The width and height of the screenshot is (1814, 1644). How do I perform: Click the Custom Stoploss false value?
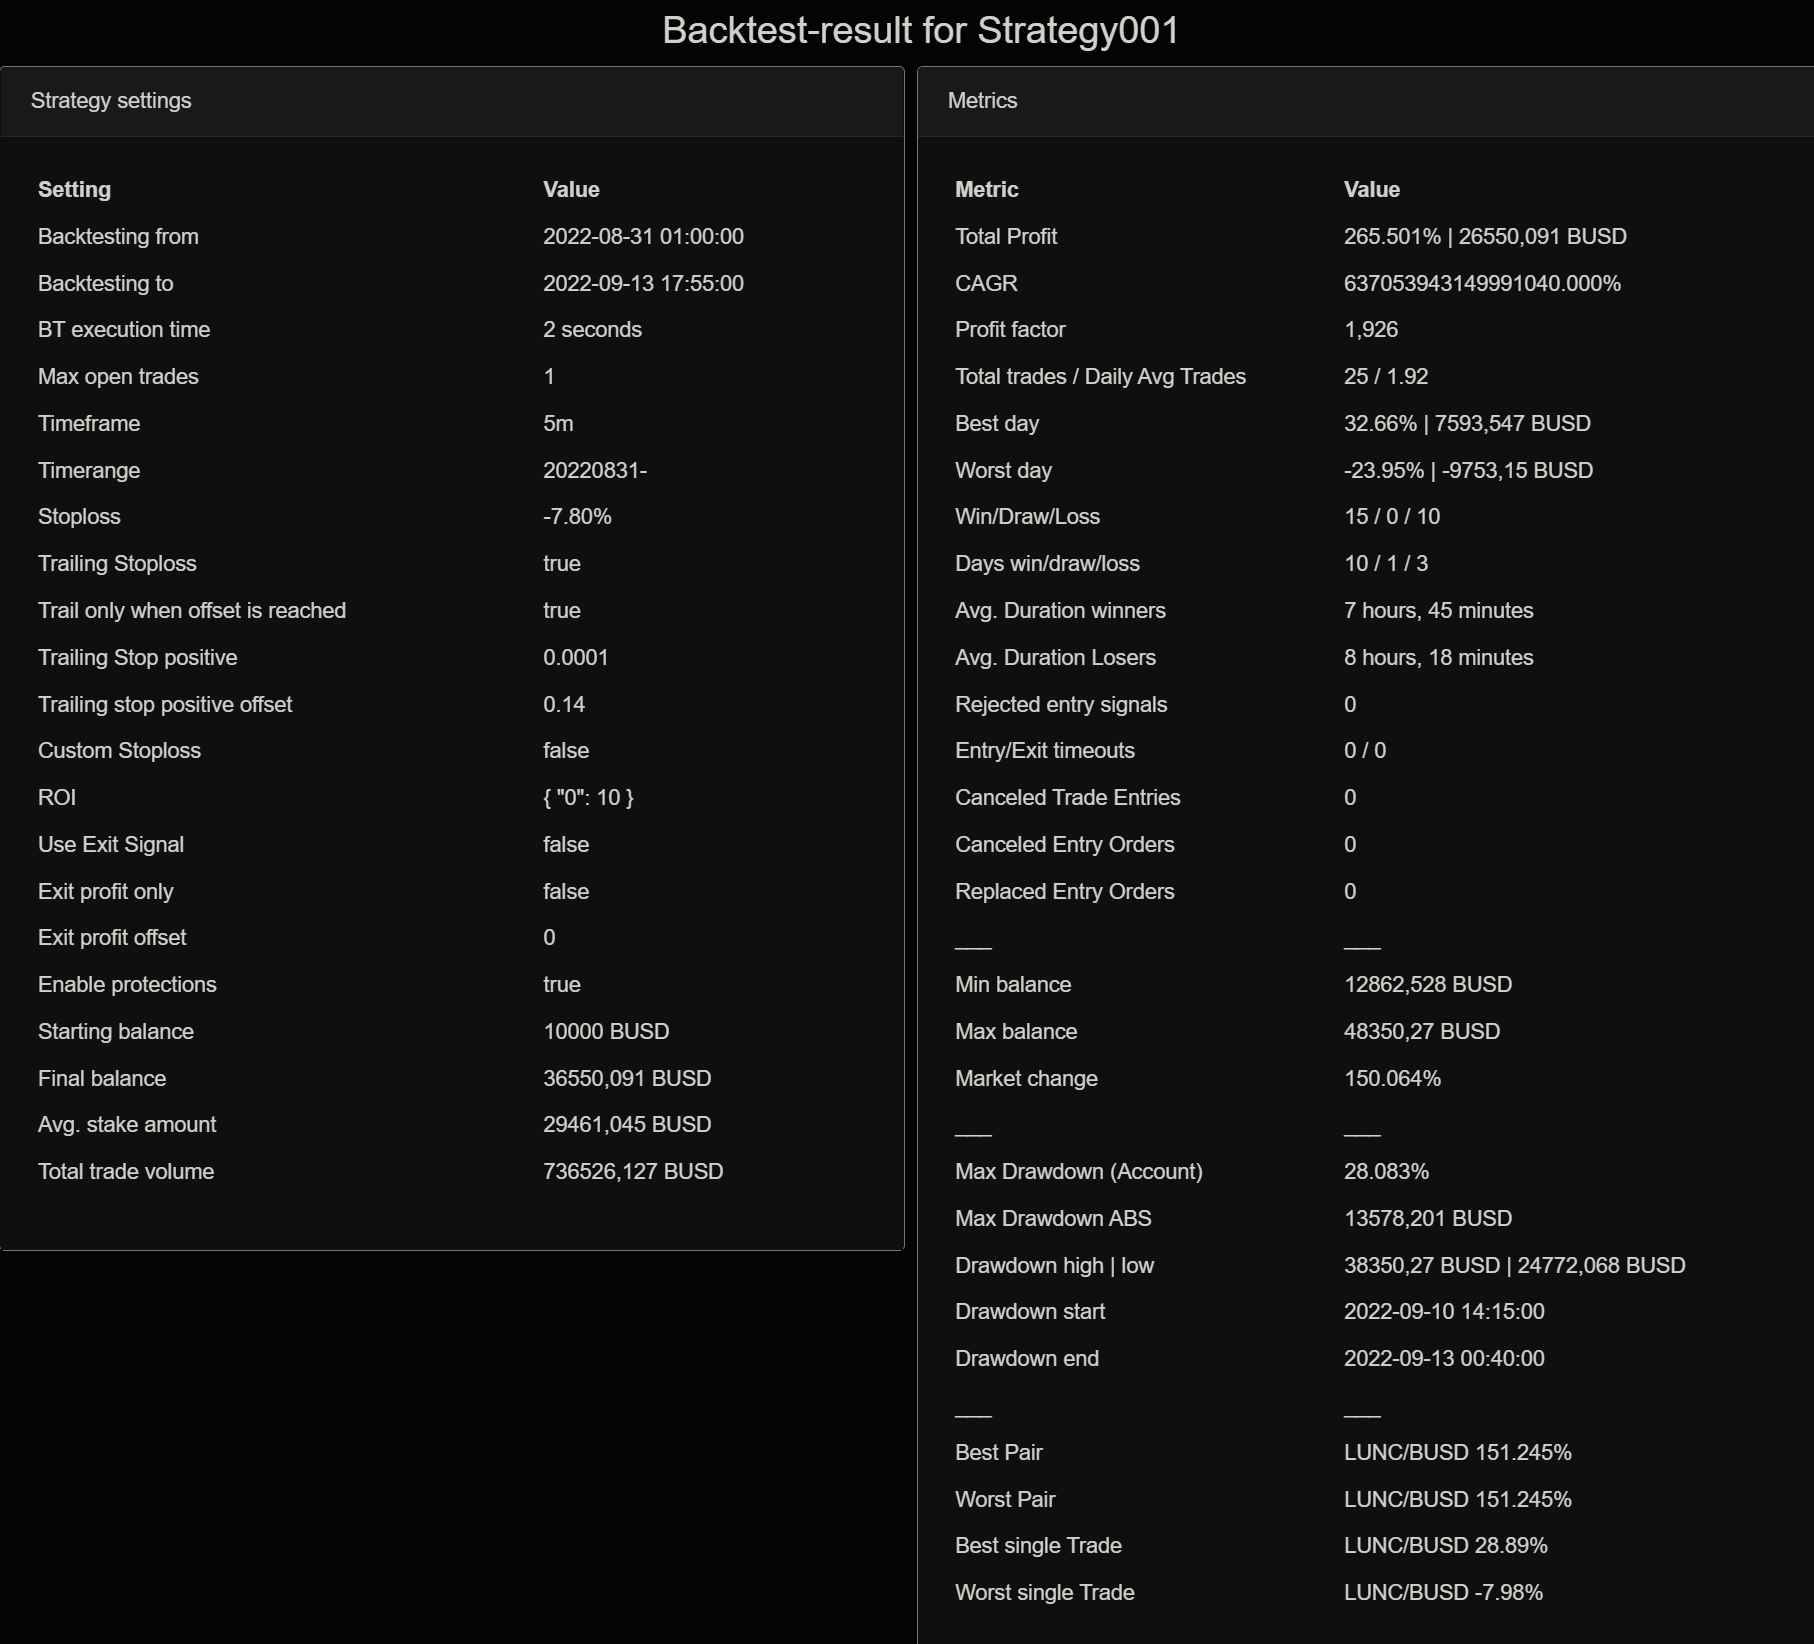[x=565, y=750]
